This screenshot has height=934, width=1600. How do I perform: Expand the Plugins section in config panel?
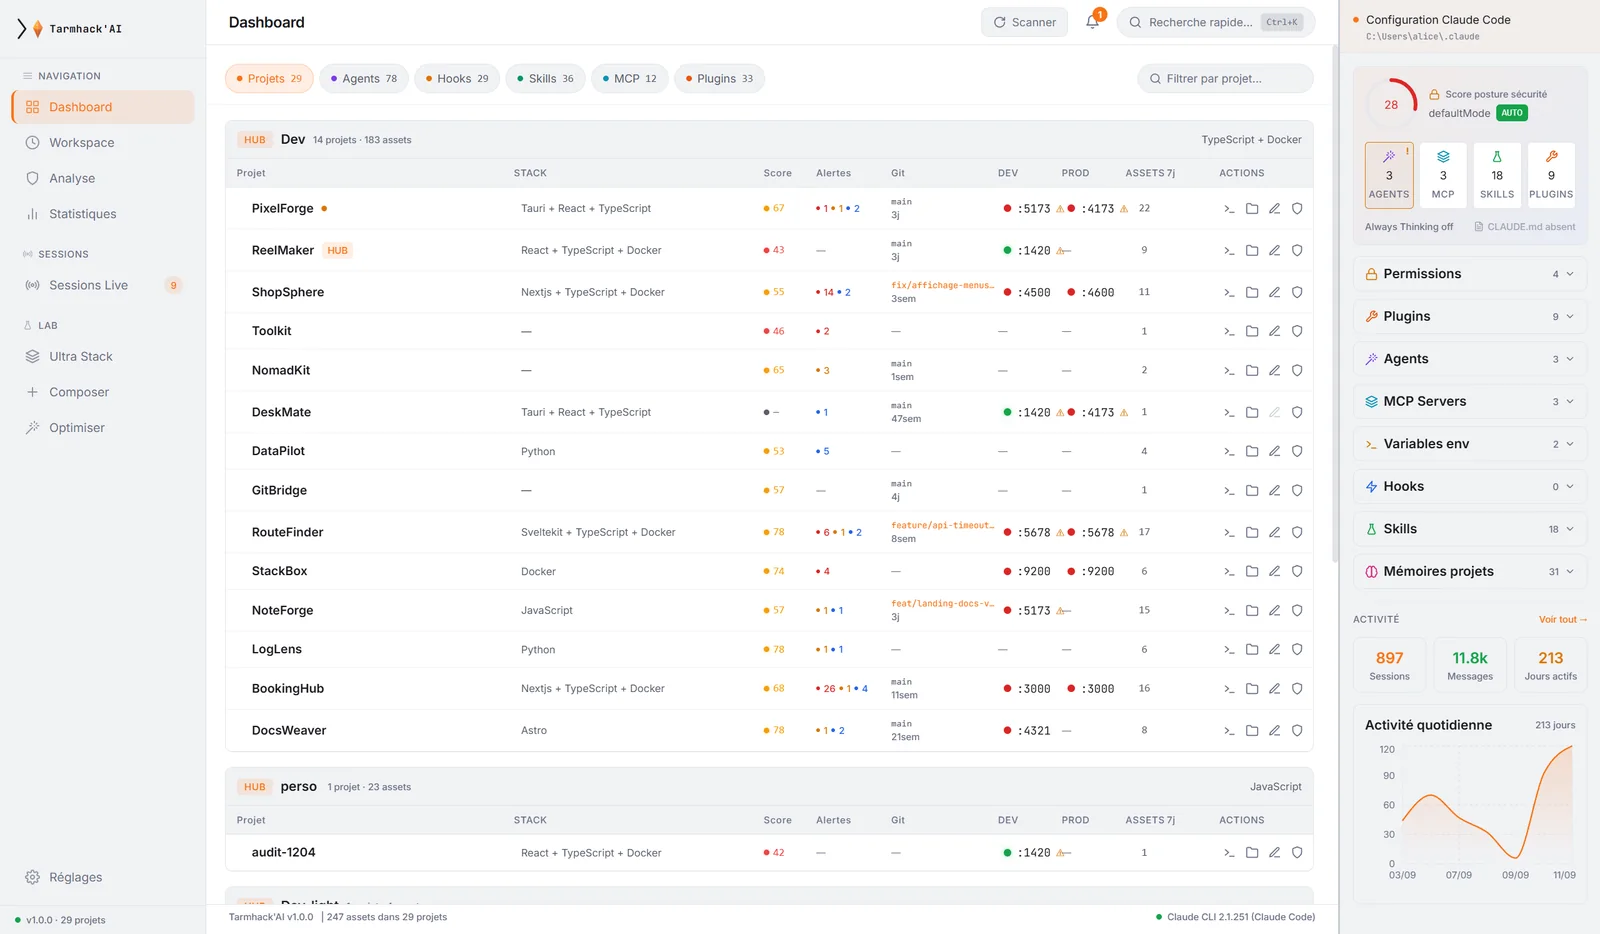[1470, 317]
